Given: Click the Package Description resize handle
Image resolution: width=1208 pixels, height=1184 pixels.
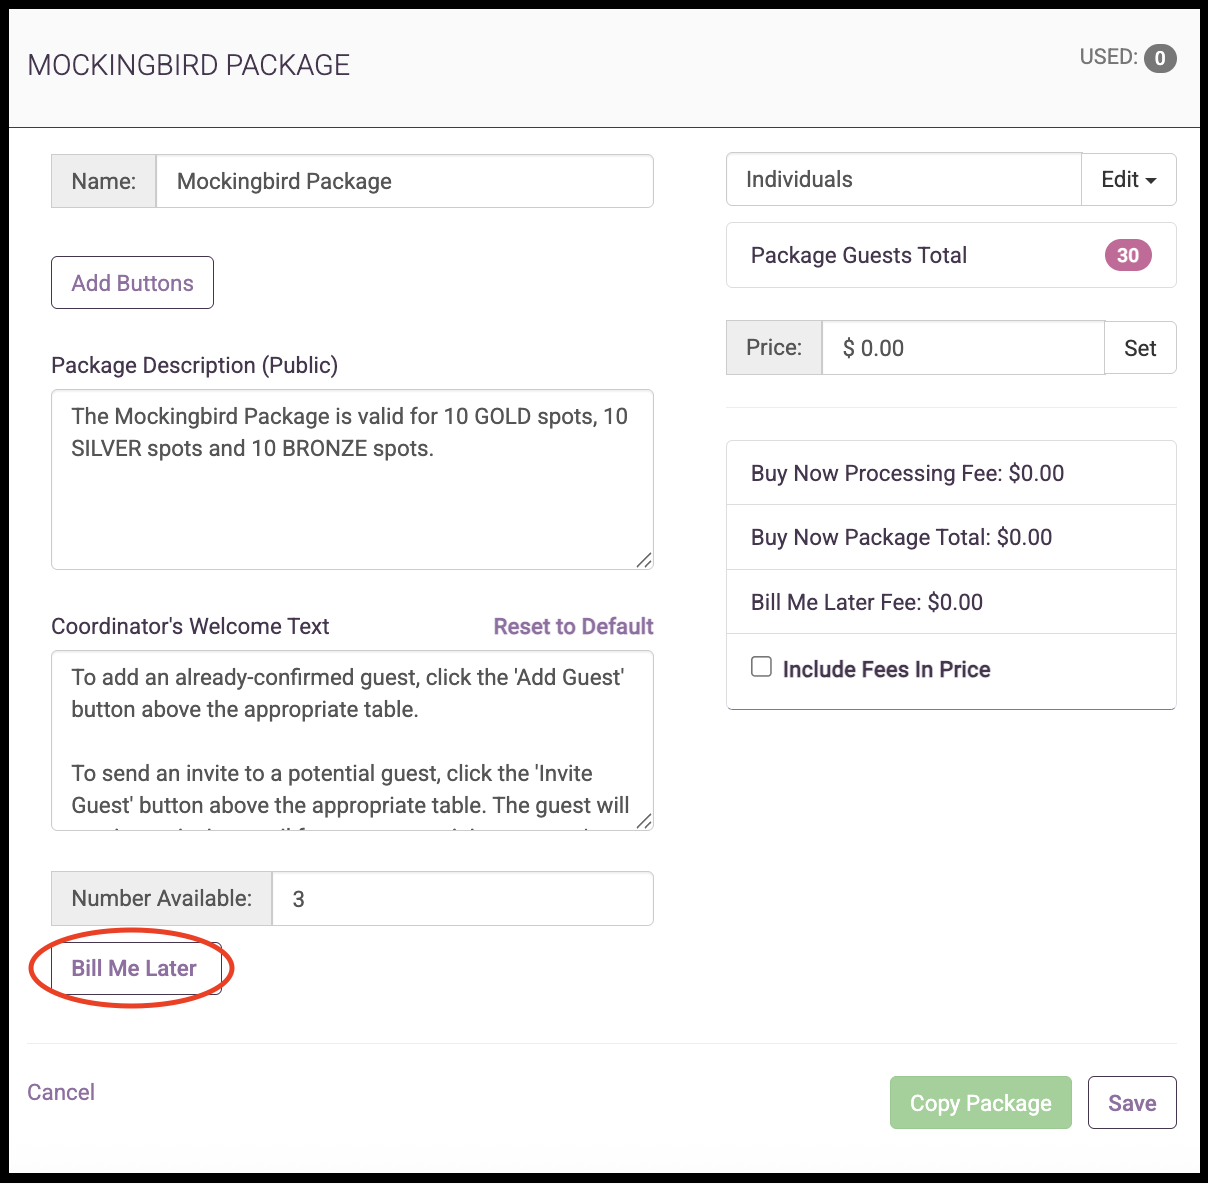Looking at the screenshot, I should coord(644,560).
